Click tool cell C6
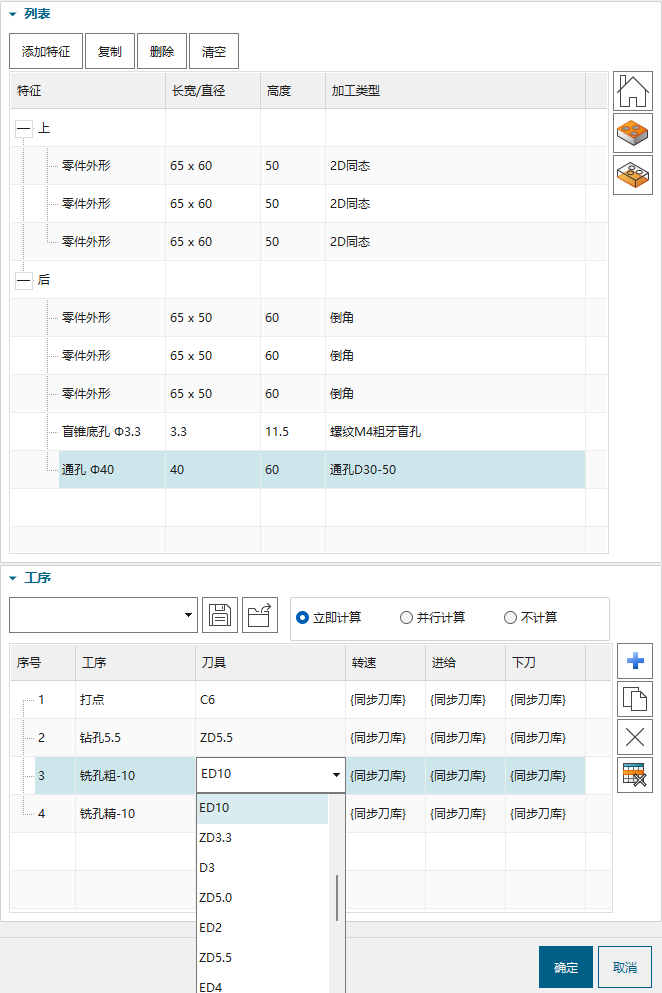 point(271,700)
